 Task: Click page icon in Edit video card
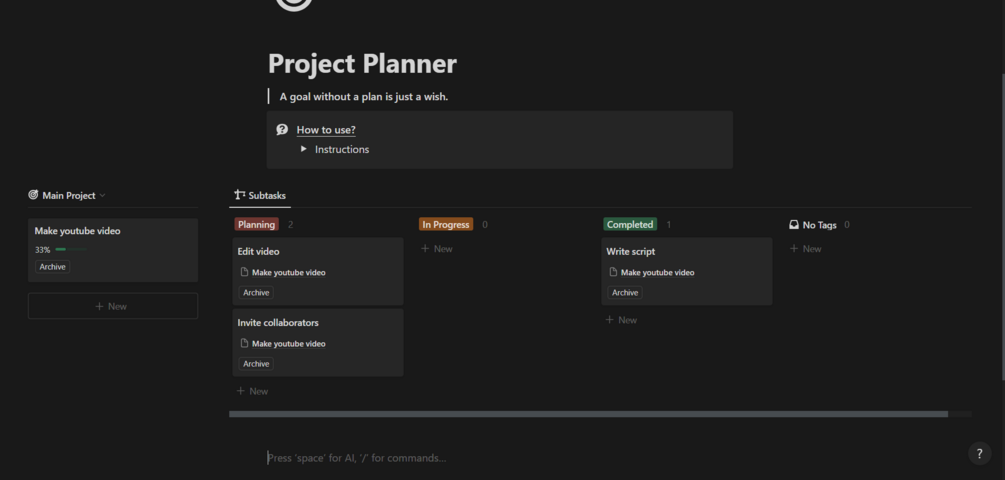[244, 272]
